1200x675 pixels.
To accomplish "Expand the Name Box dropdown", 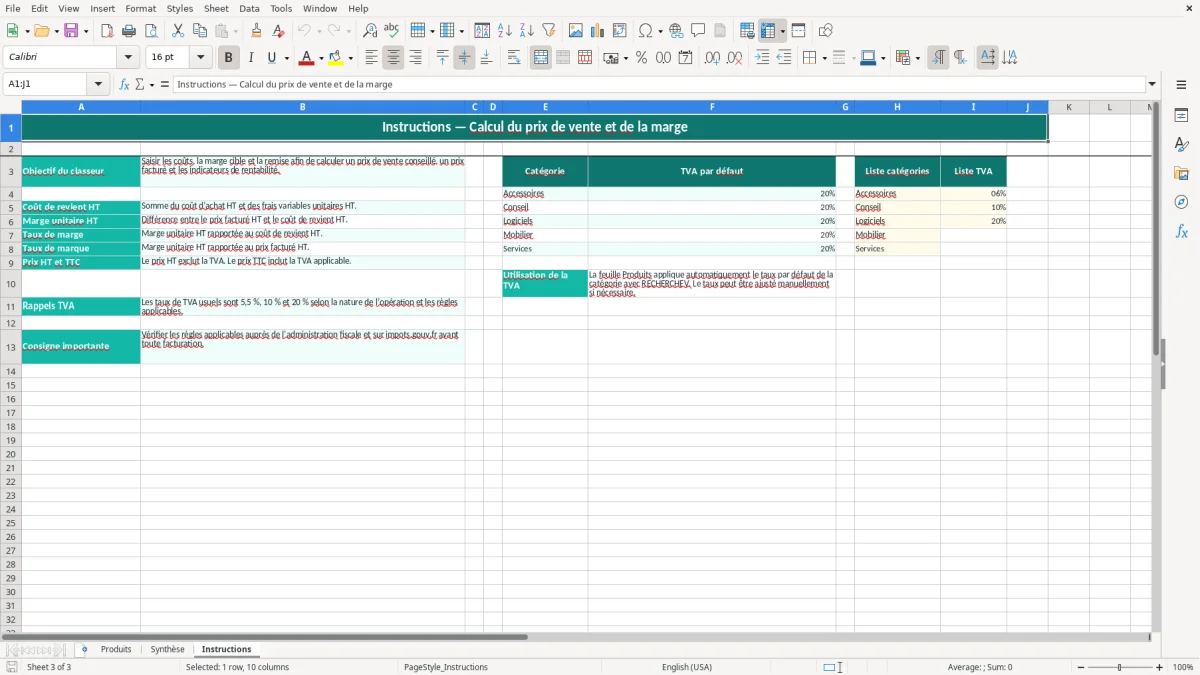I will [x=98, y=84].
